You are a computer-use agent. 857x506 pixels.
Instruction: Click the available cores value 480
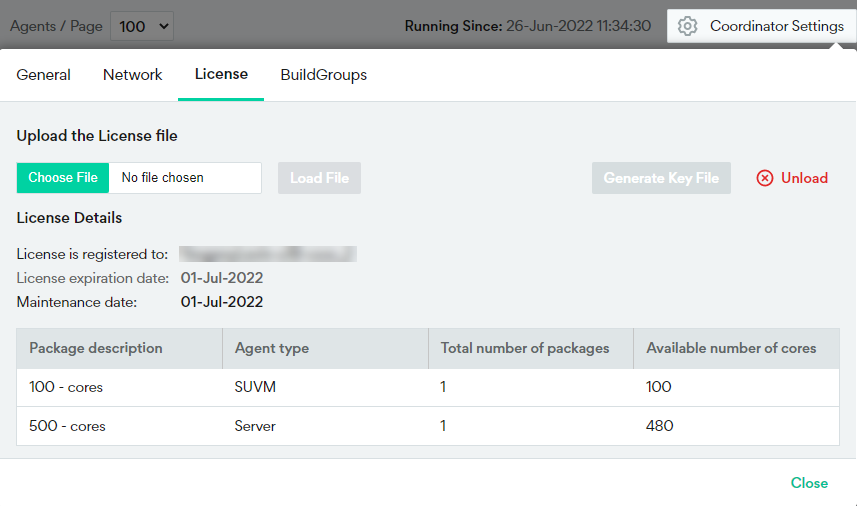pyautogui.click(x=660, y=426)
